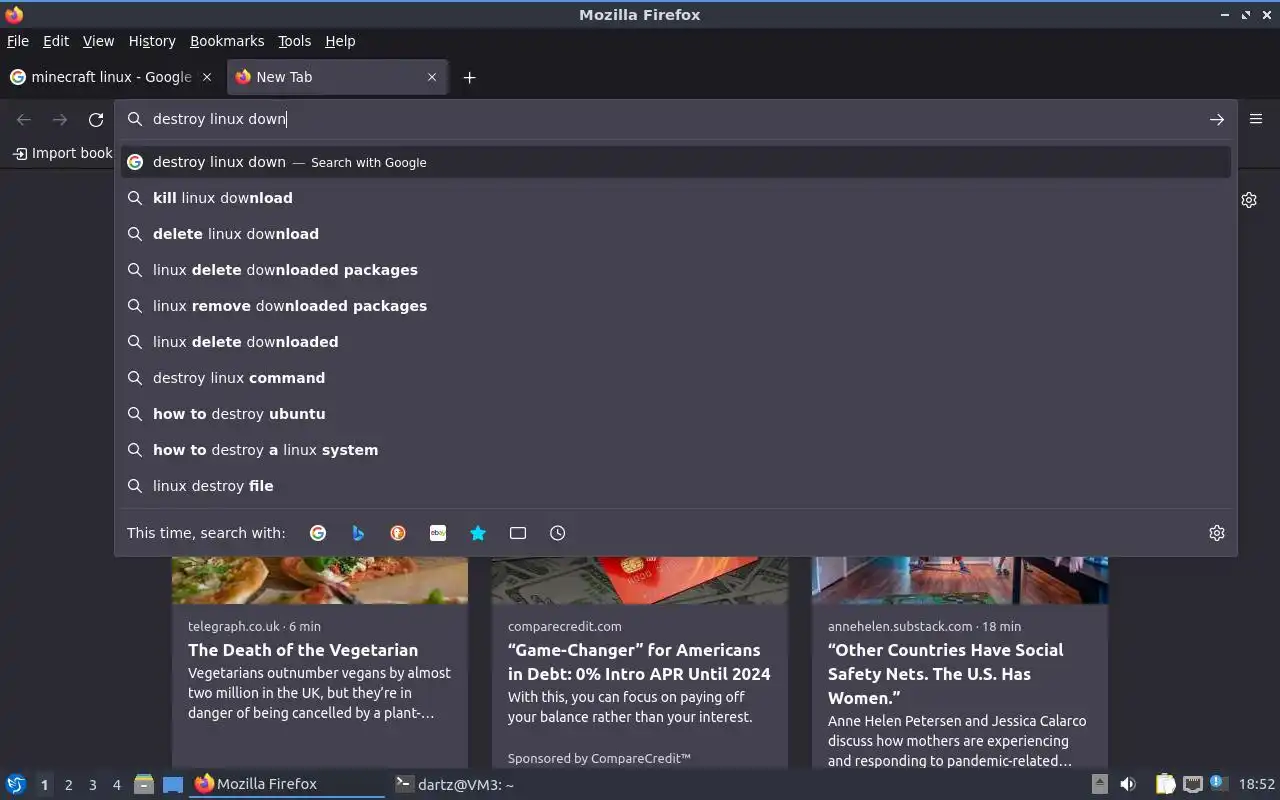Choose suggestion 'kill linux download'

coord(675,198)
